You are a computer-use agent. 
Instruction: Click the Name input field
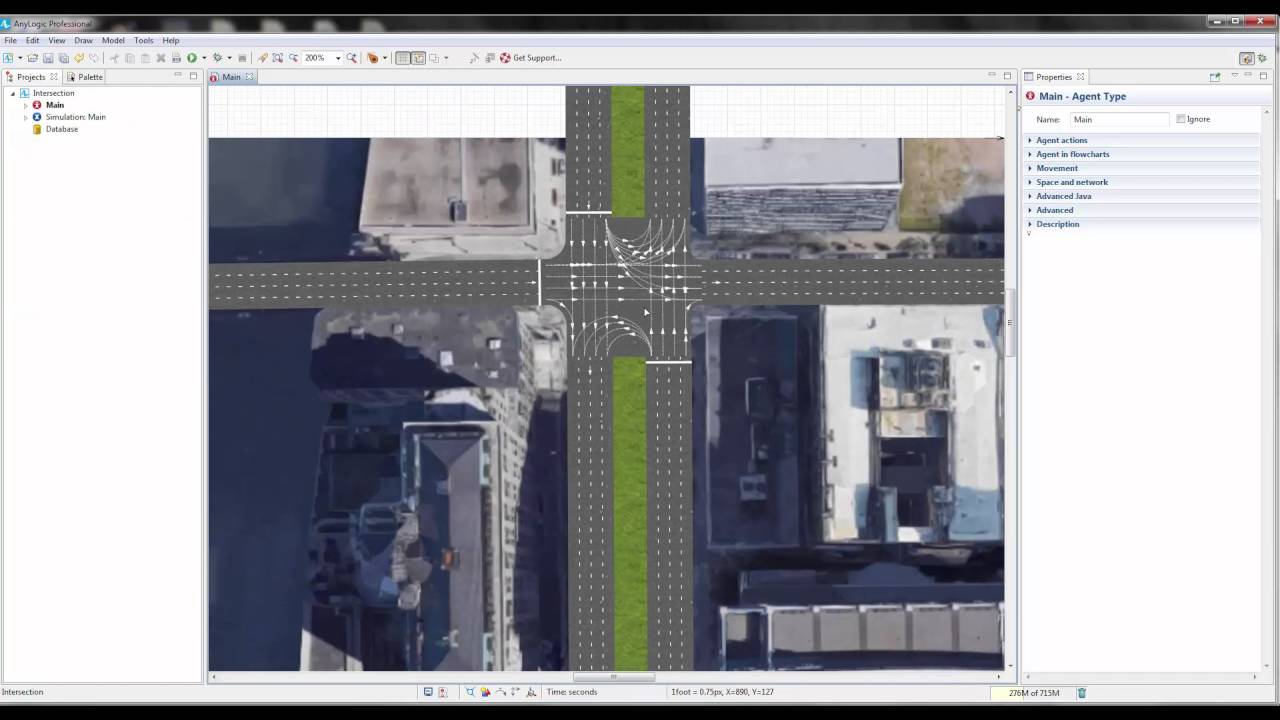click(1119, 119)
